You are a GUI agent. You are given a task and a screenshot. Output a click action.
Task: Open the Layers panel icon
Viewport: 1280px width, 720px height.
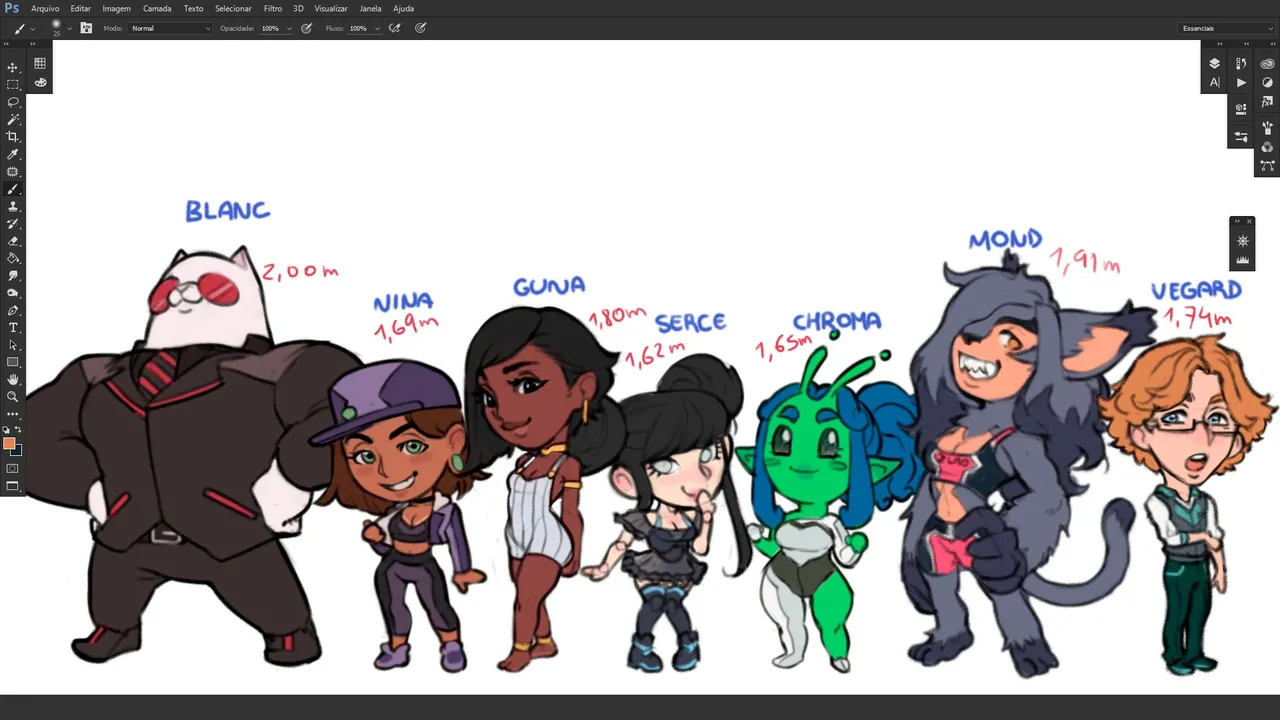coord(1215,64)
